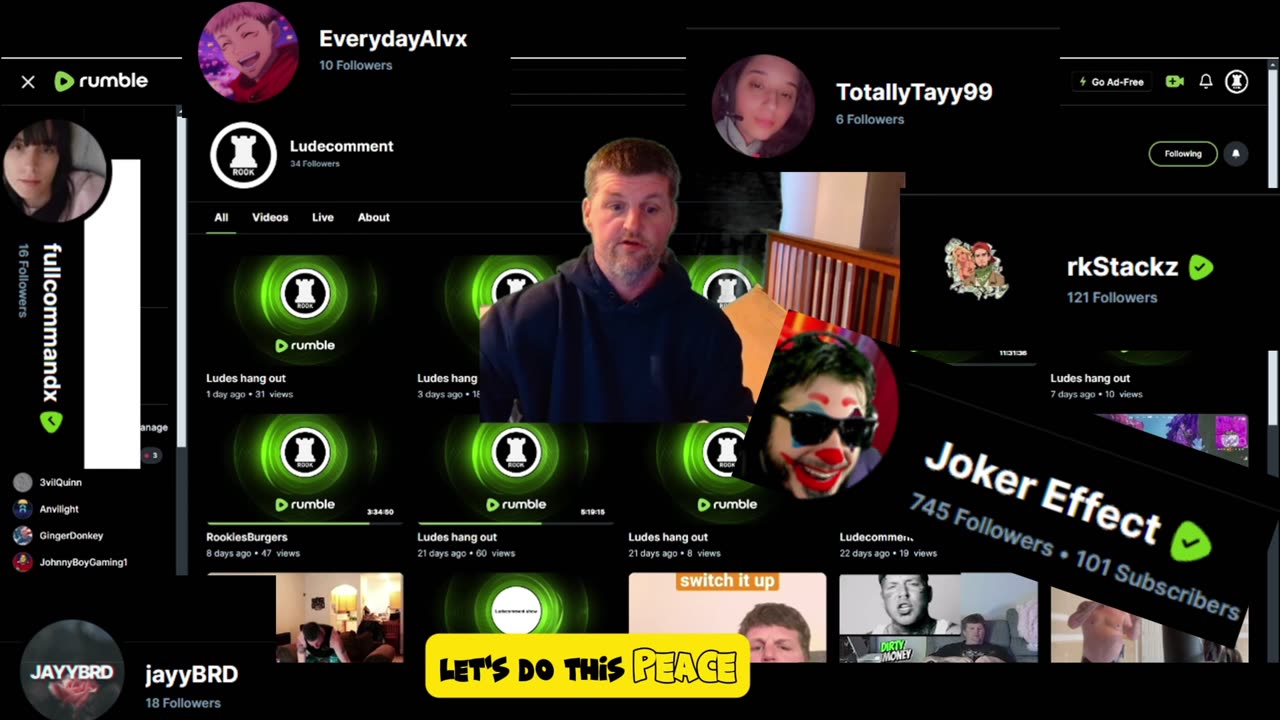The height and width of the screenshot is (720, 1280).
Task: Open JohnnyBoyGaming1 in sidebar list
Action: coord(83,562)
